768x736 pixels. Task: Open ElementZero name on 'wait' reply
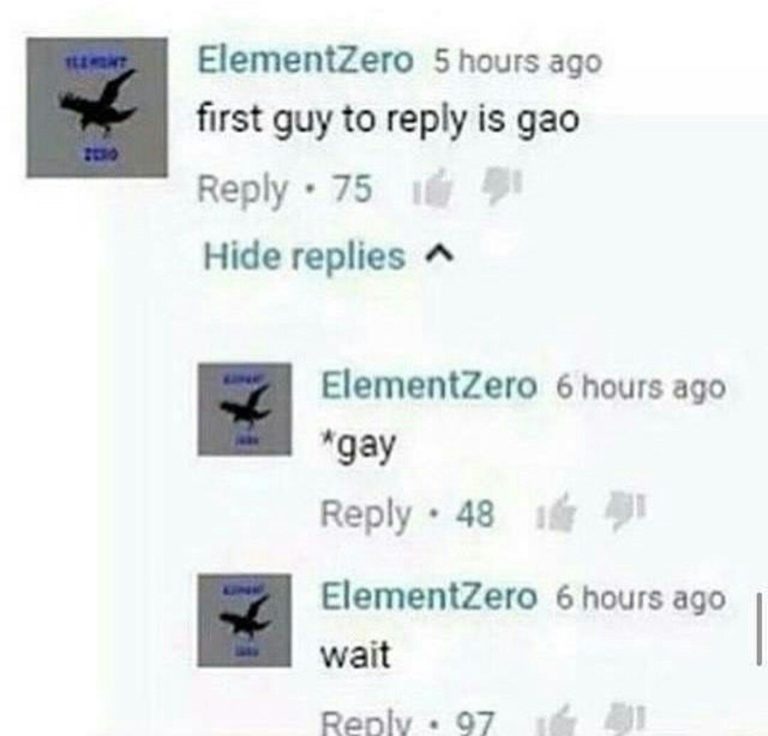(x=429, y=597)
